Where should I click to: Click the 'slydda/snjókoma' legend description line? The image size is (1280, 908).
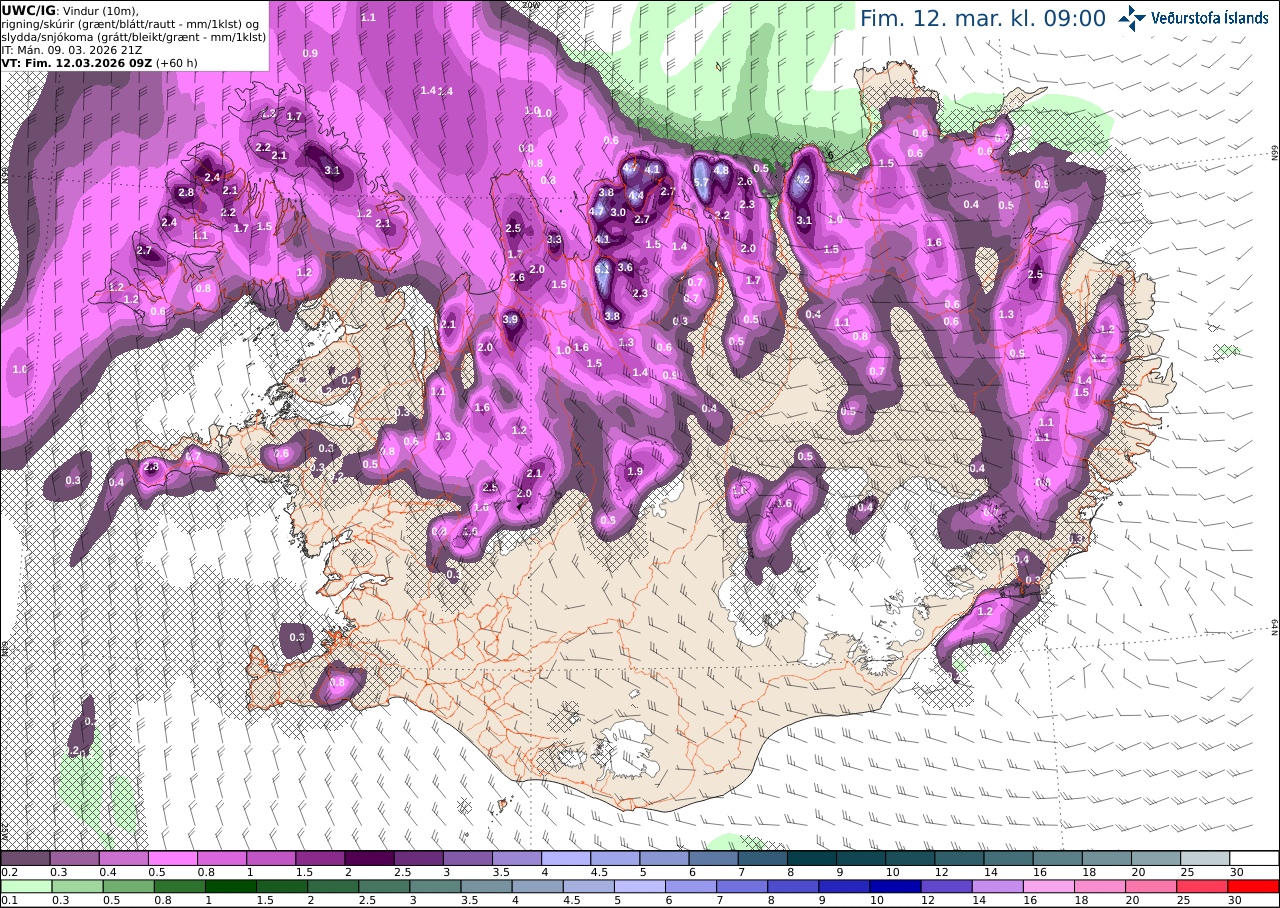coord(133,36)
